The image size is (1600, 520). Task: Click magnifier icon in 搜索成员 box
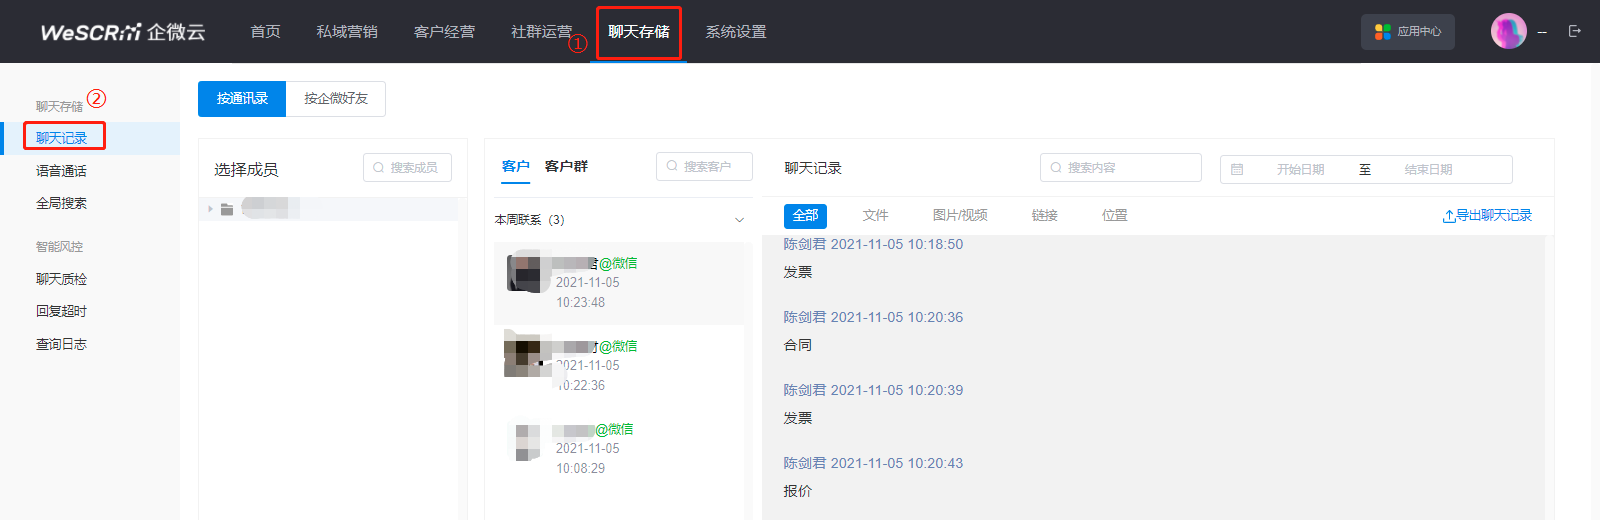tap(379, 168)
